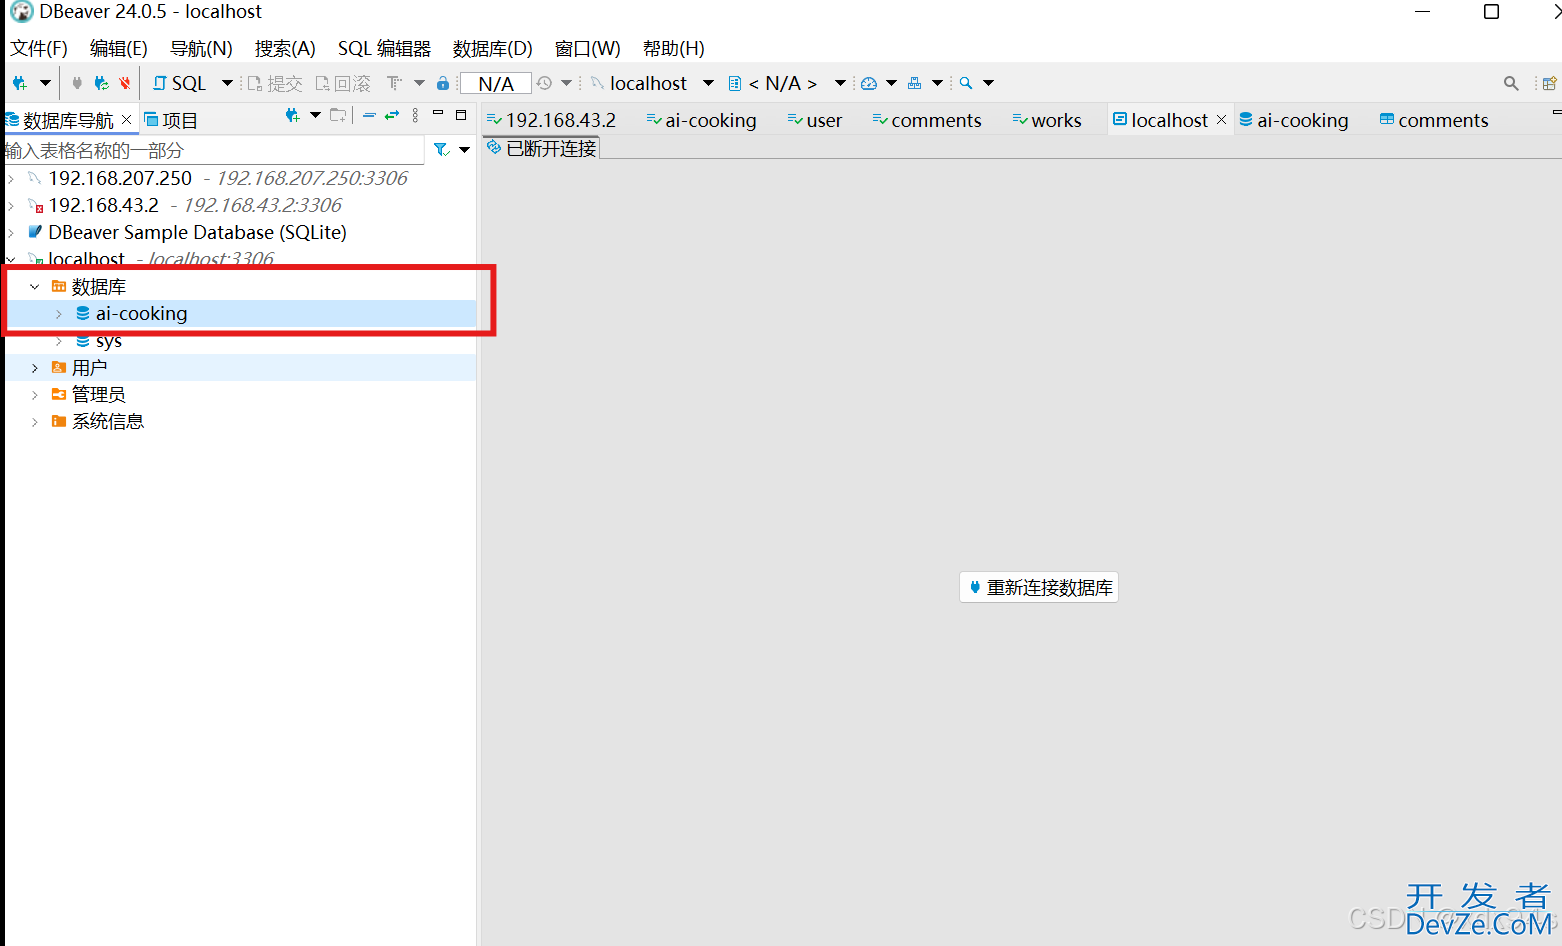Open transaction mode dropdown arrow
The height and width of the screenshot is (946, 1562).
(x=419, y=83)
